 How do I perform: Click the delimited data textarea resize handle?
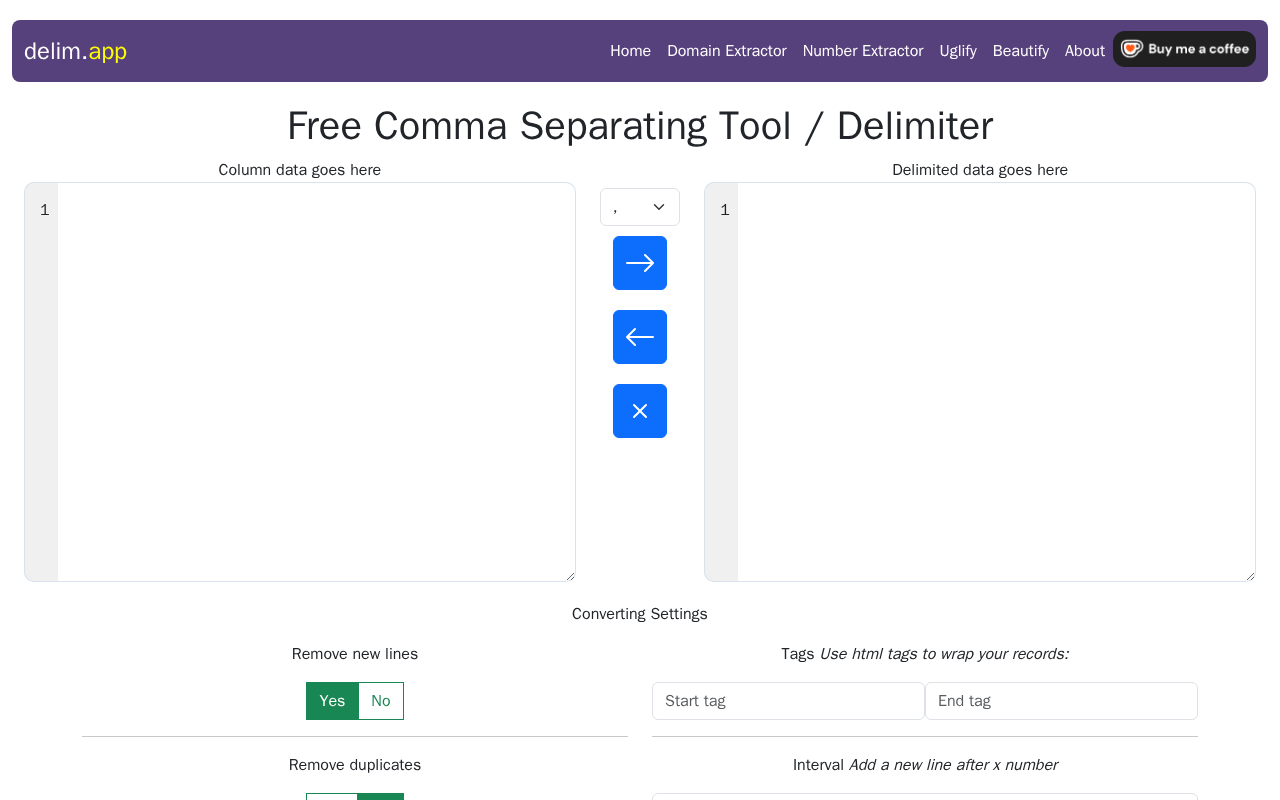pos(1250,576)
